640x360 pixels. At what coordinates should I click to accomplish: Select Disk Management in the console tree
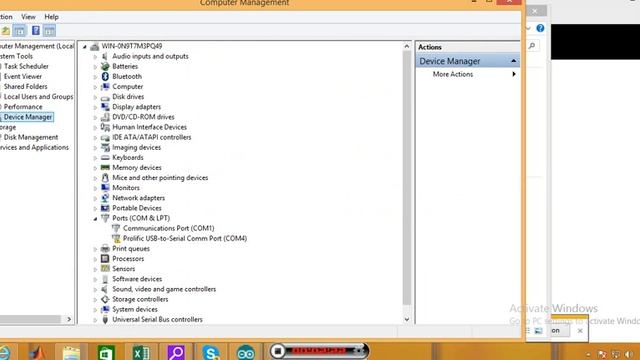pyautogui.click(x=31, y=137)
